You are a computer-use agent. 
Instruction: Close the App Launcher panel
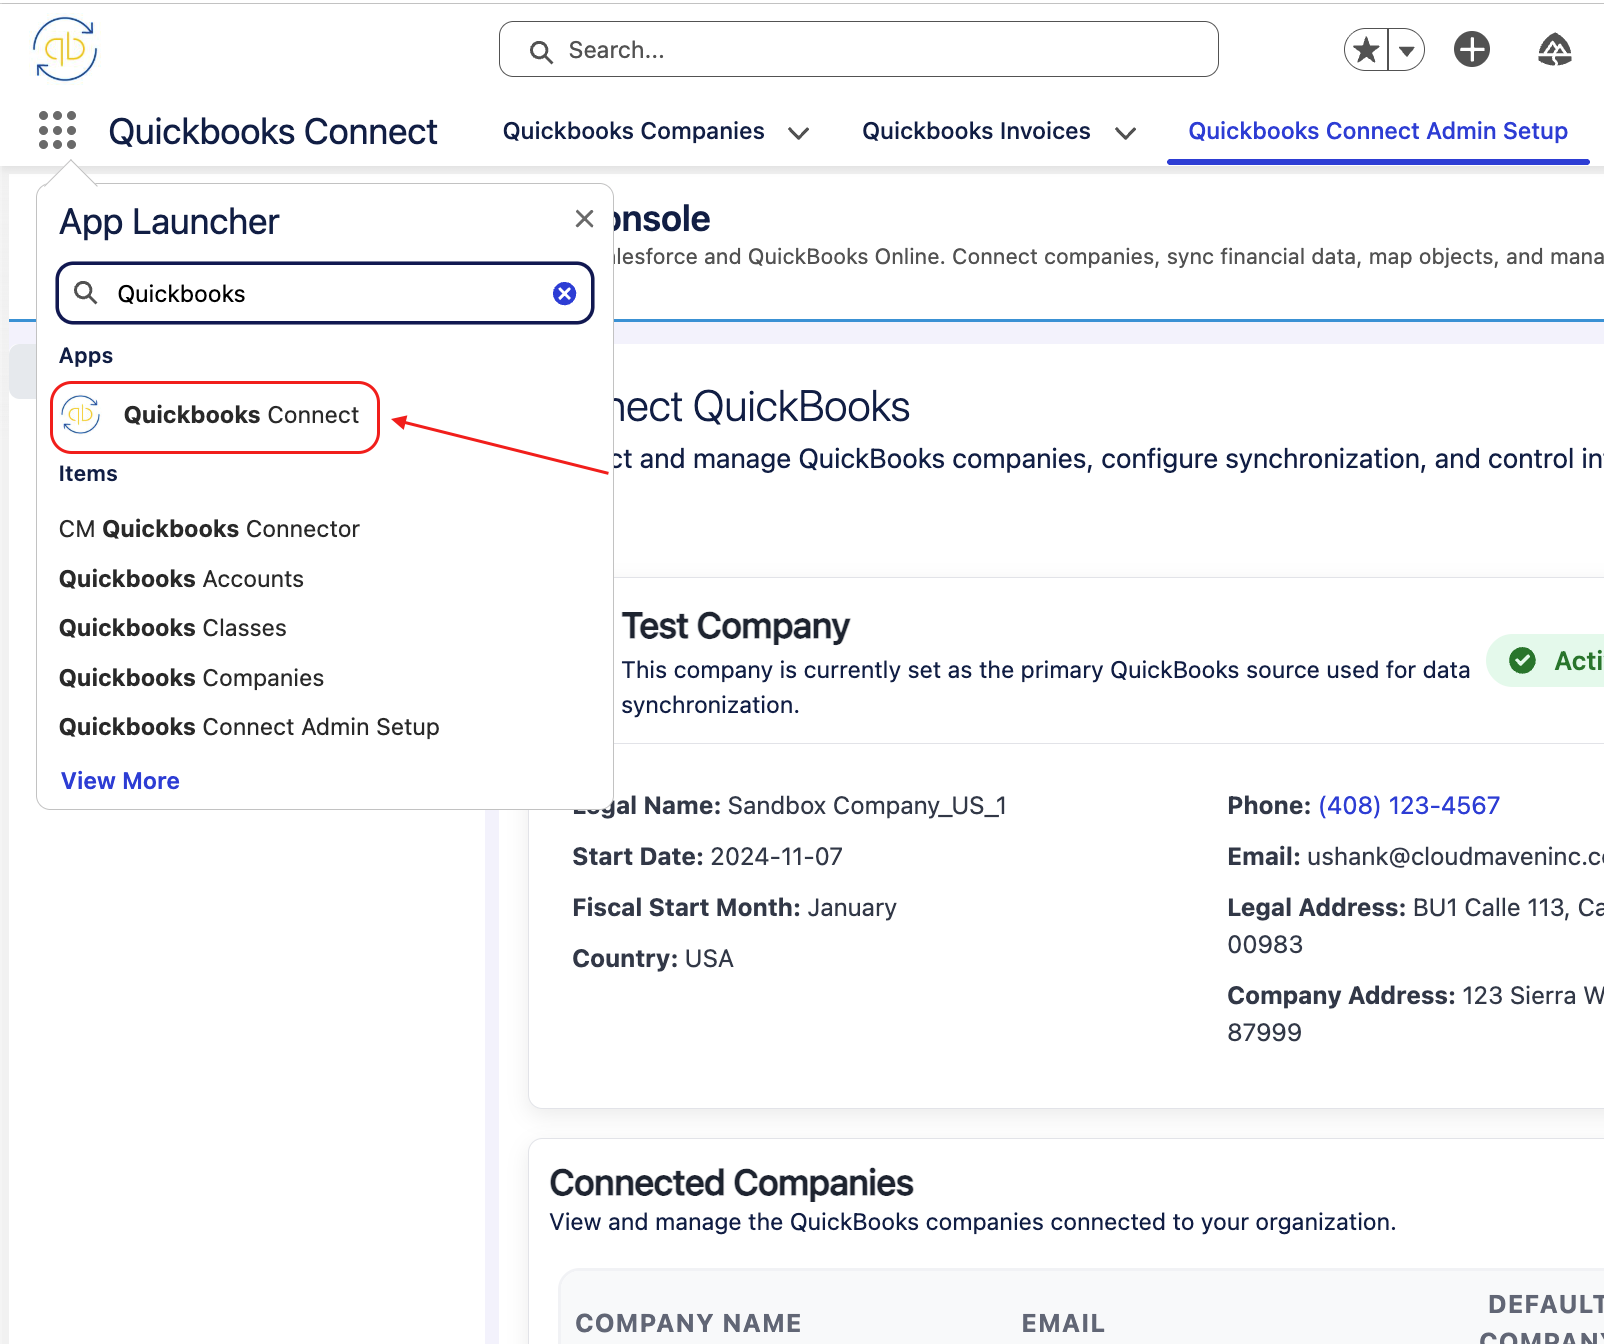[x=585, y=219]
